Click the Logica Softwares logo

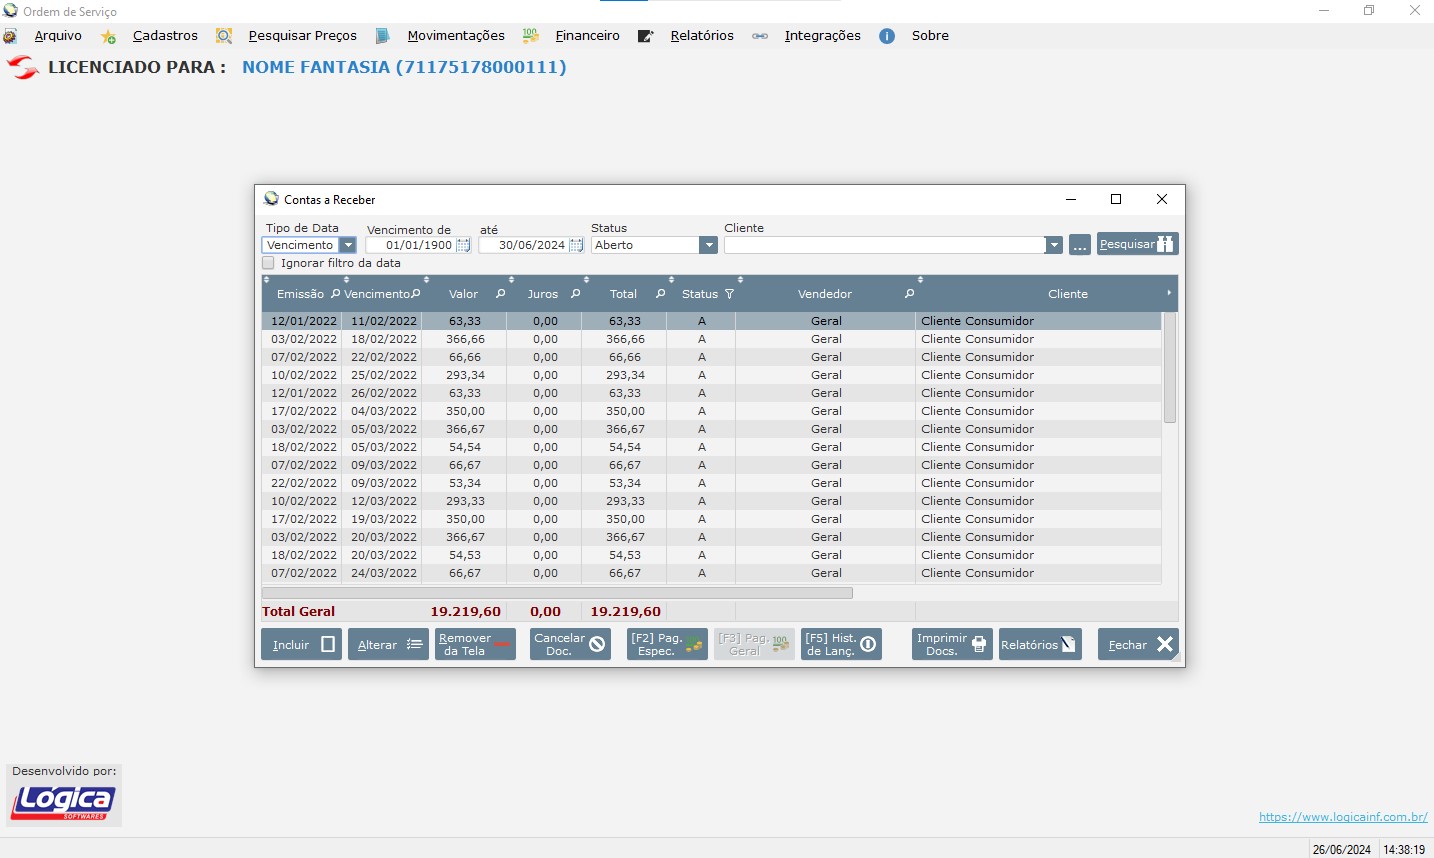(63, 802)
